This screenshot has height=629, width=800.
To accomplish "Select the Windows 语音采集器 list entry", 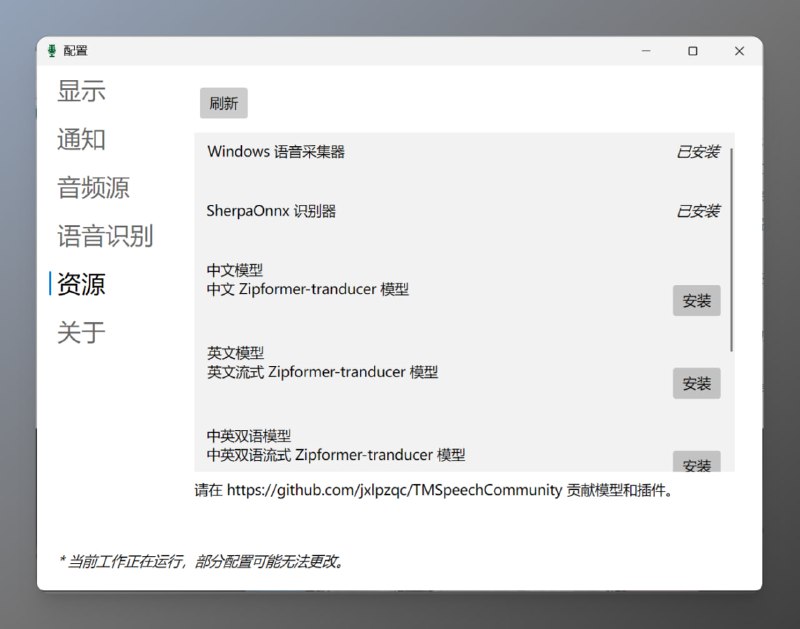I will coord(278,151).
